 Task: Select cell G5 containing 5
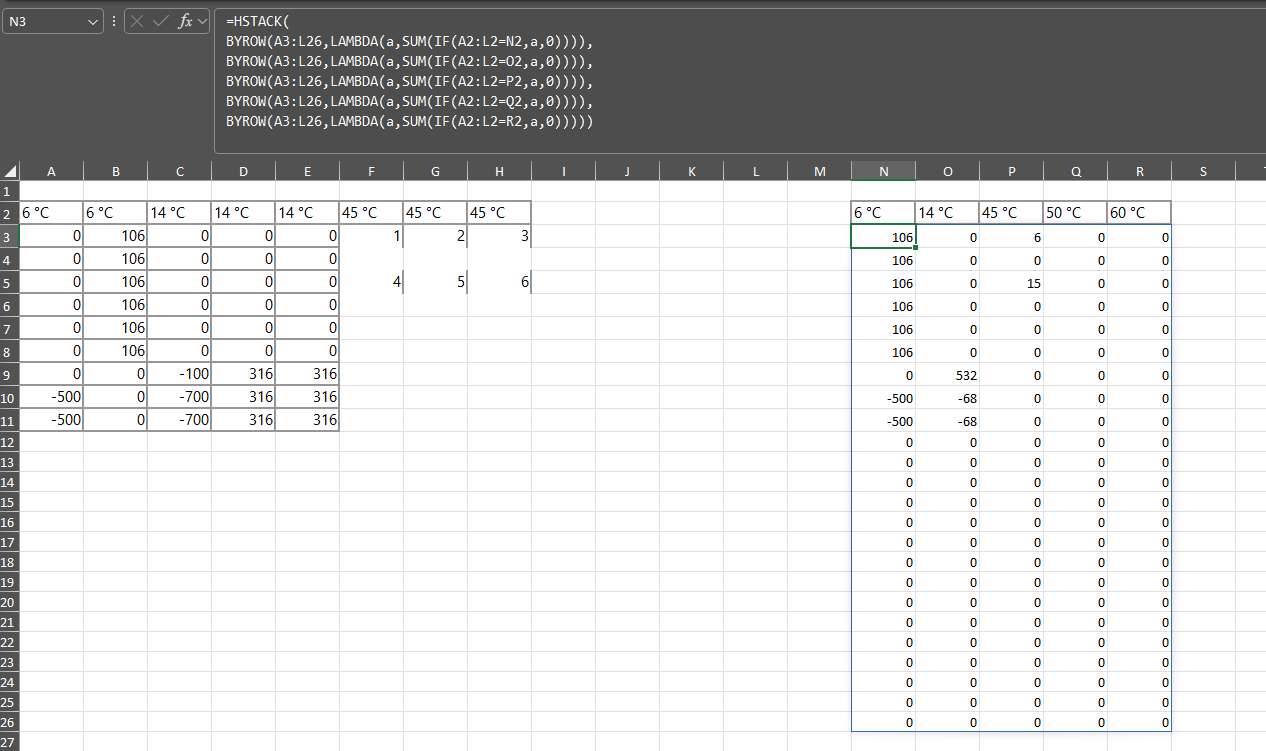435,282
